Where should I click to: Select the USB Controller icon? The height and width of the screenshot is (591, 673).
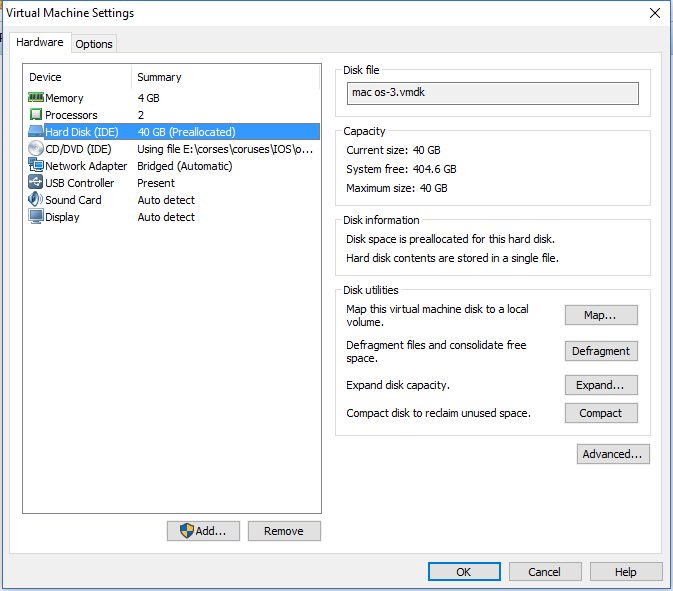[x=36, y=182]
